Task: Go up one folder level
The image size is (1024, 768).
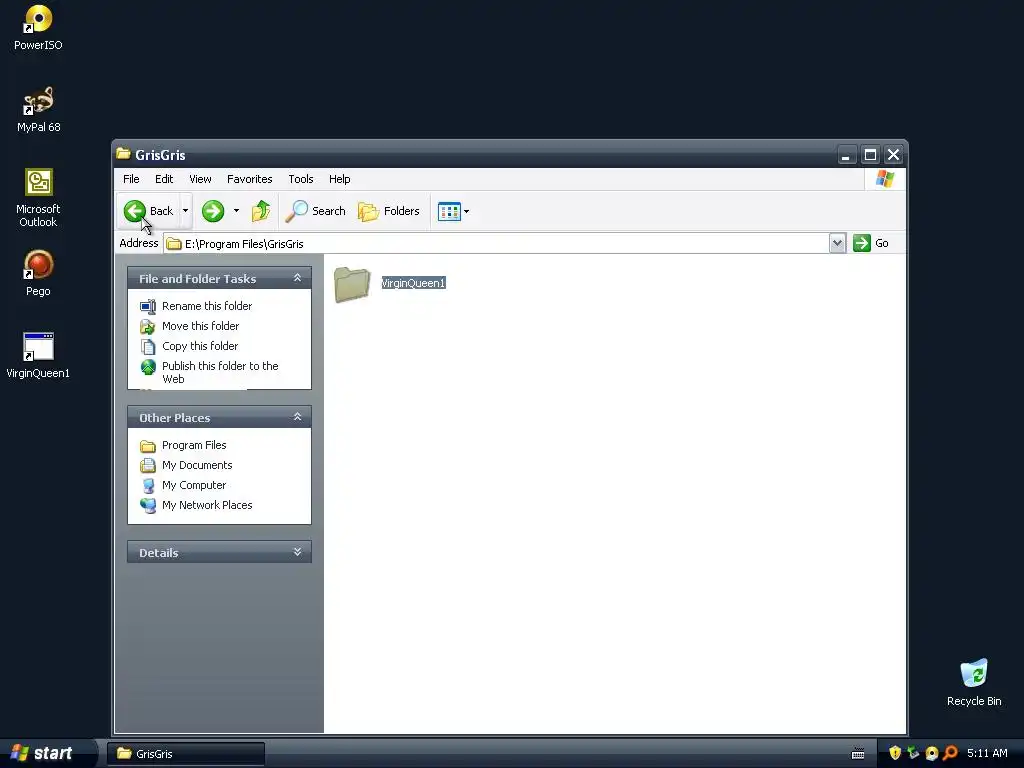Action: (261, 211)
